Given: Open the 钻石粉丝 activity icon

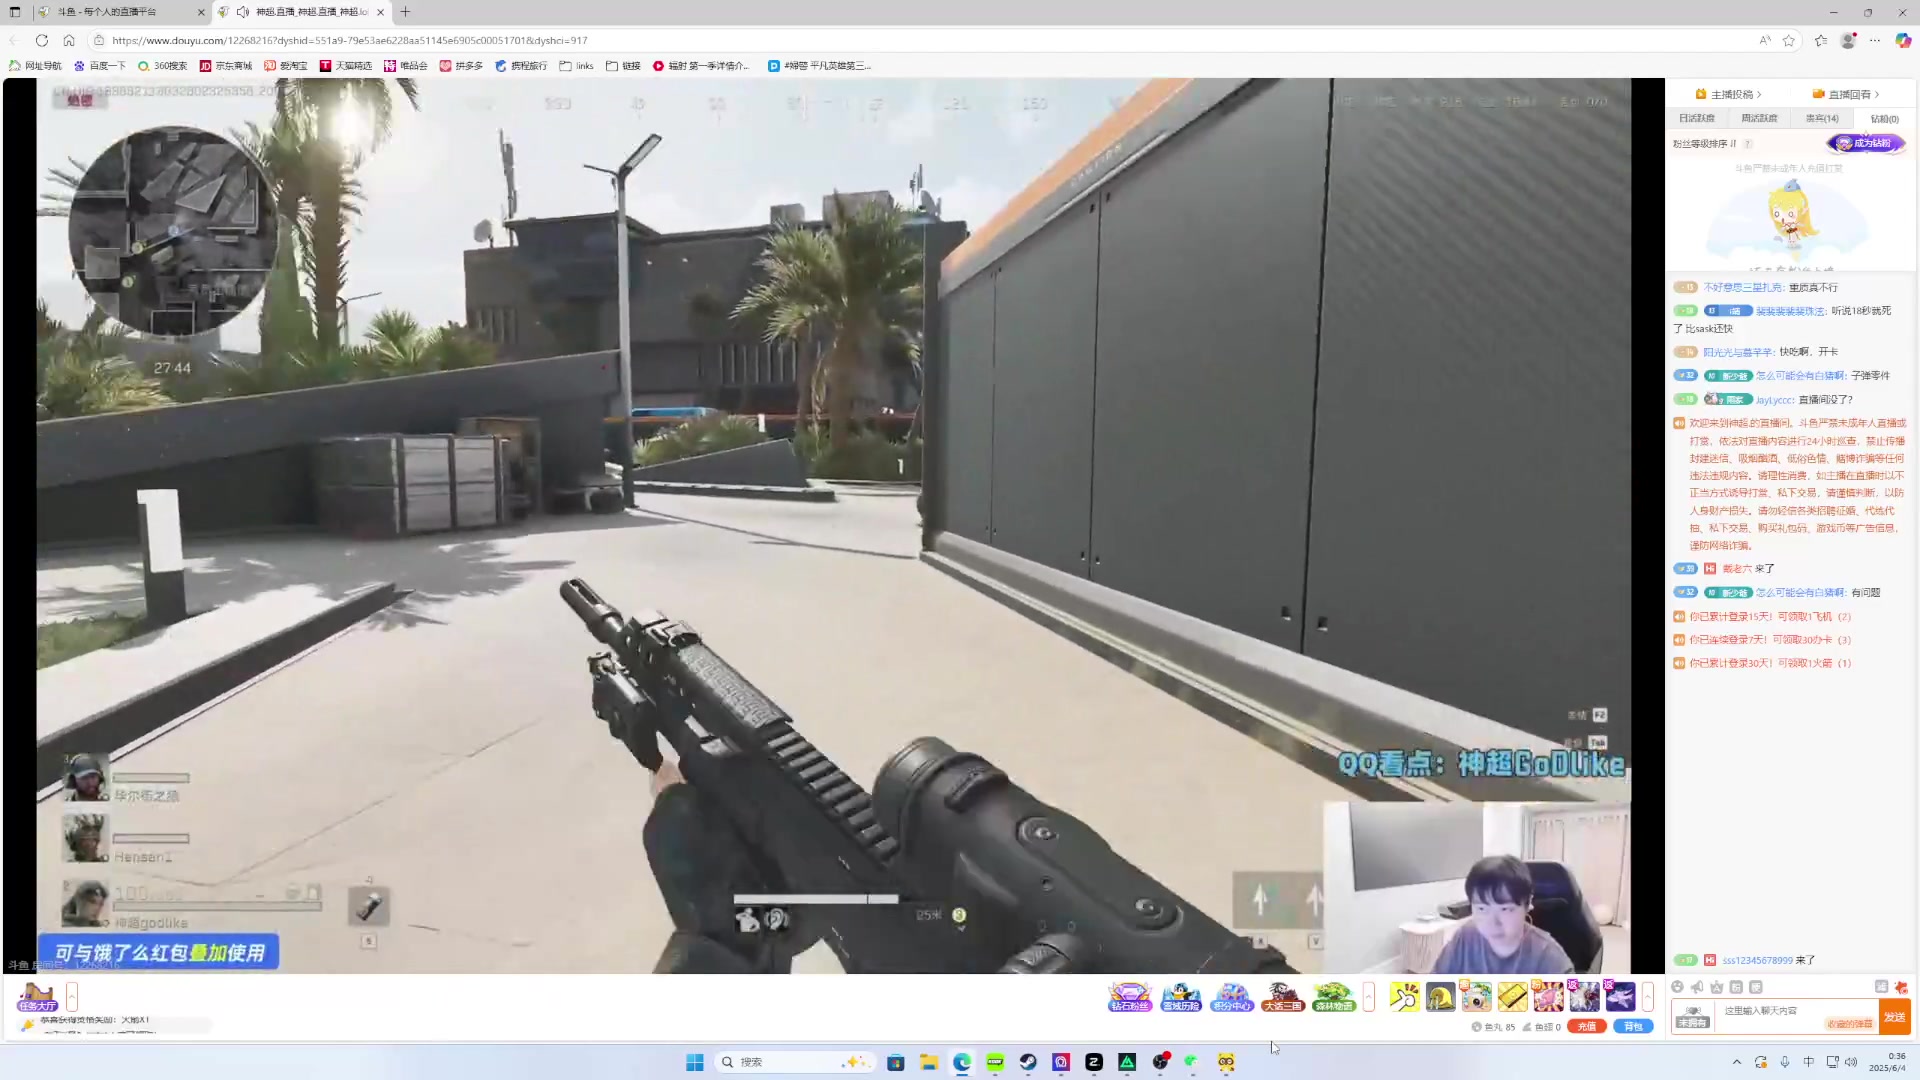Looking at the screenshot, I should coord(1130,997).
